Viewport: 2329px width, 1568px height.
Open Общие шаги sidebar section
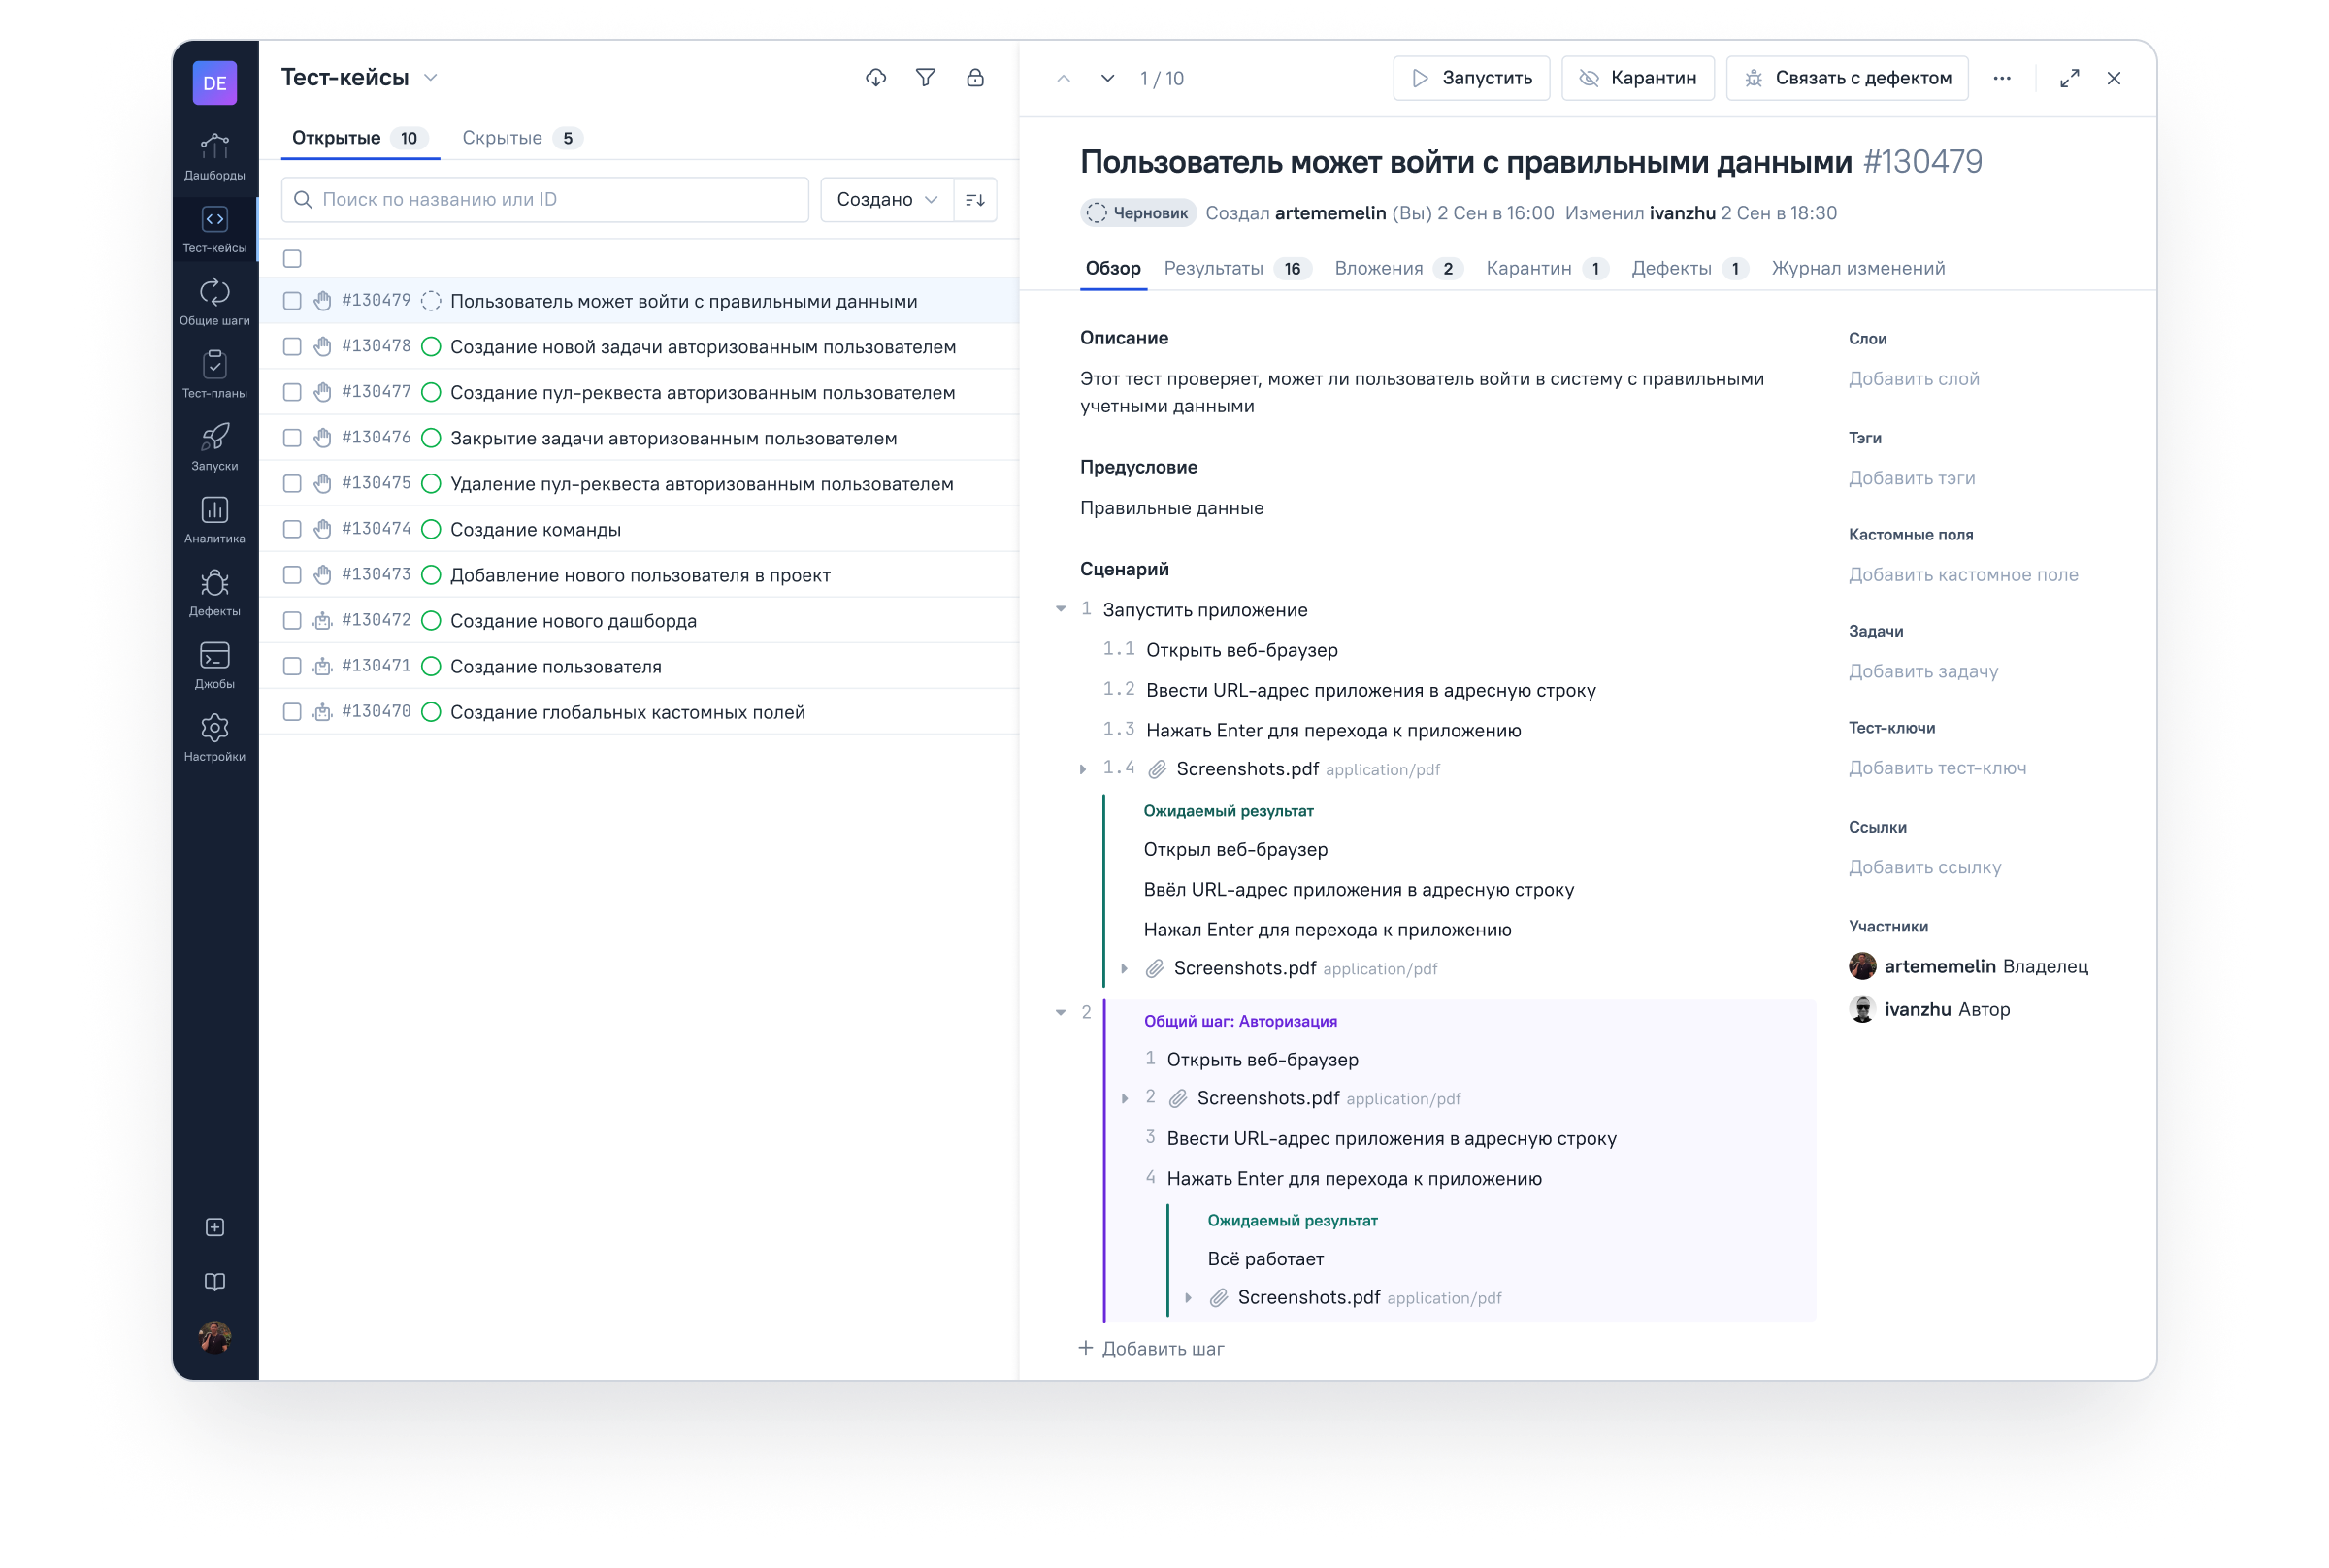tap(214, 302)
